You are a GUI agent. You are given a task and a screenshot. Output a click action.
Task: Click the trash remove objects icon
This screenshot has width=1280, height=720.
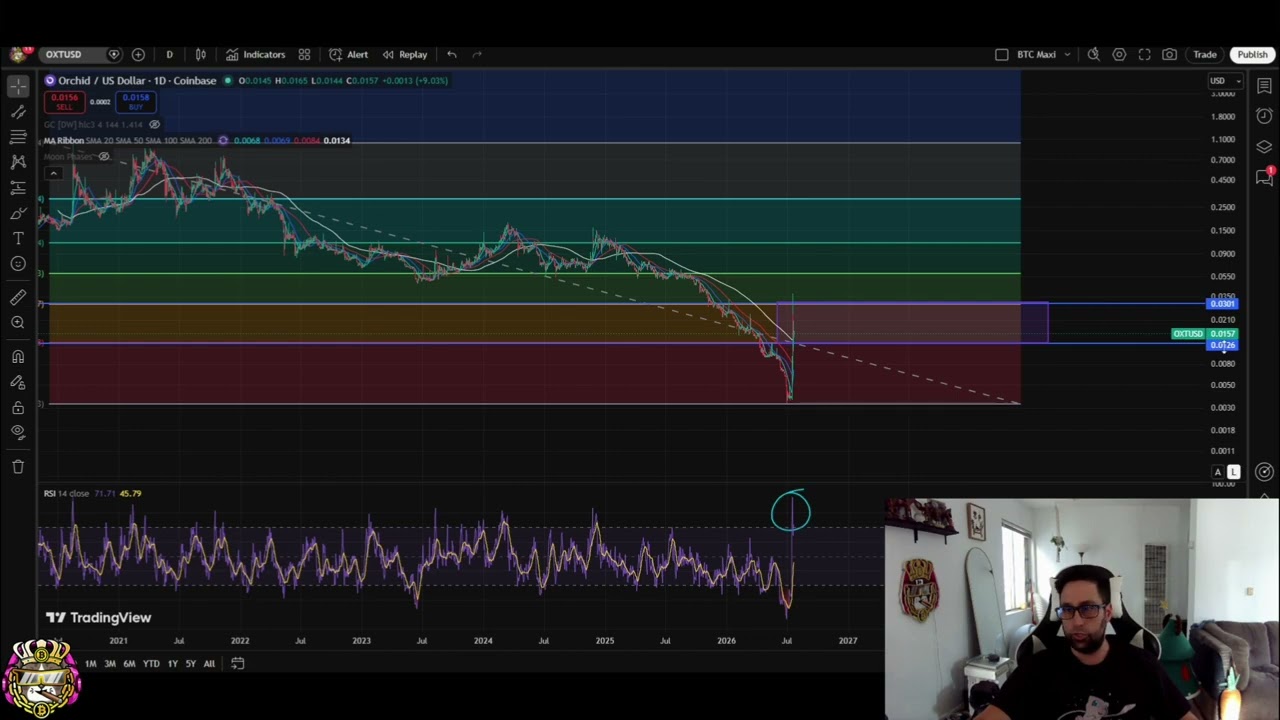tap(18, 466)
